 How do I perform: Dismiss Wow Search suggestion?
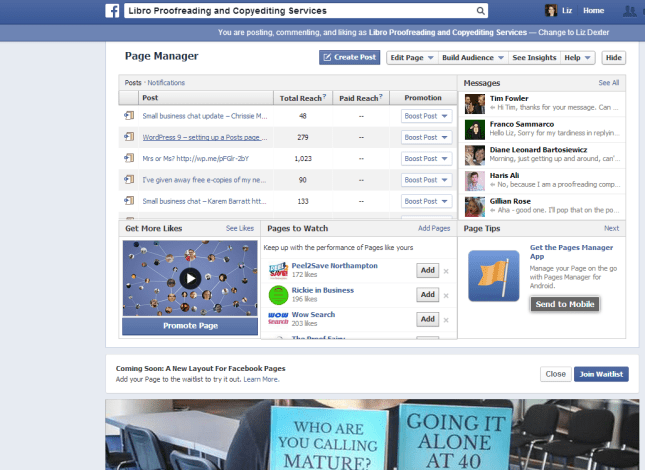click(446, 320)
